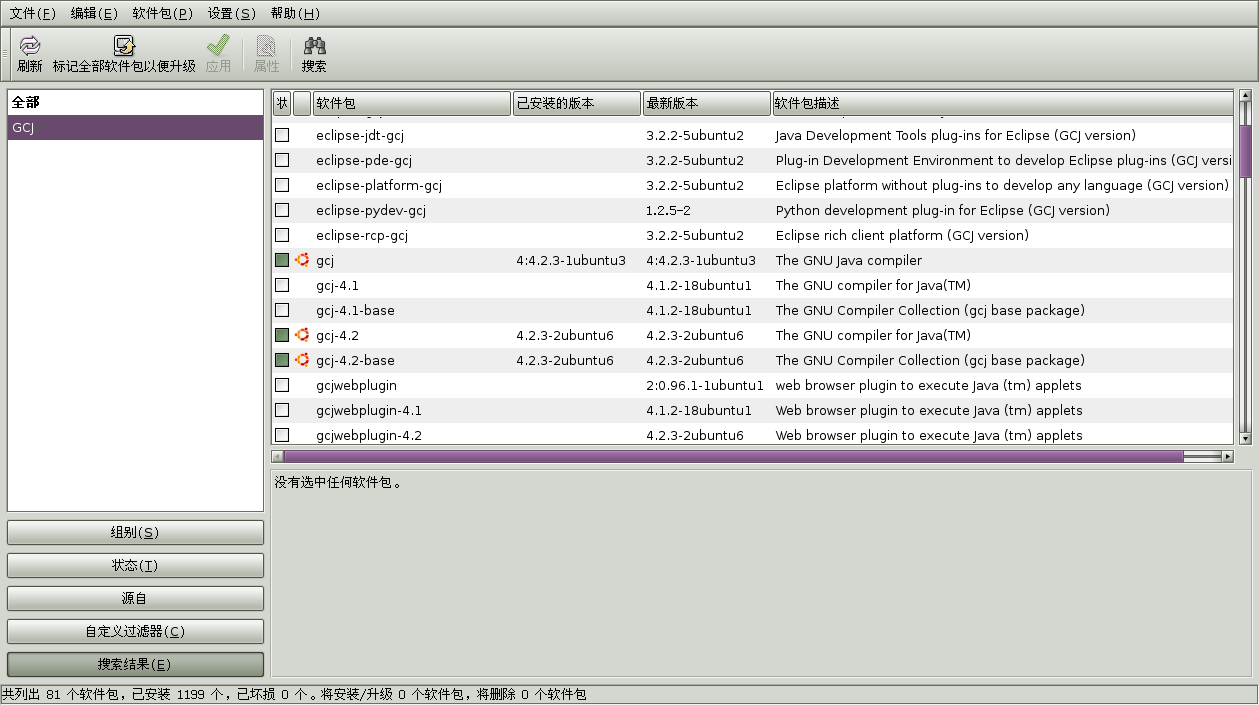Select the gcjwebplugin-4.1 package name
Viewport: 1259px width, 705px height.
click(x=369, y=410)
